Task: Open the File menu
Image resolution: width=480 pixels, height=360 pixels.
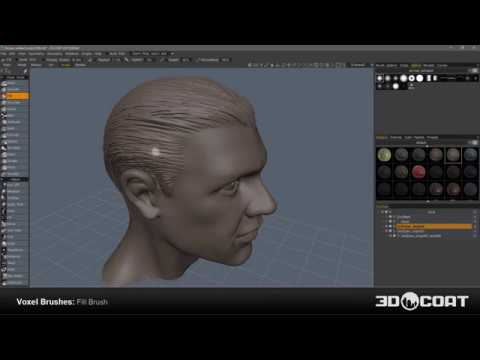Action: 3,53
